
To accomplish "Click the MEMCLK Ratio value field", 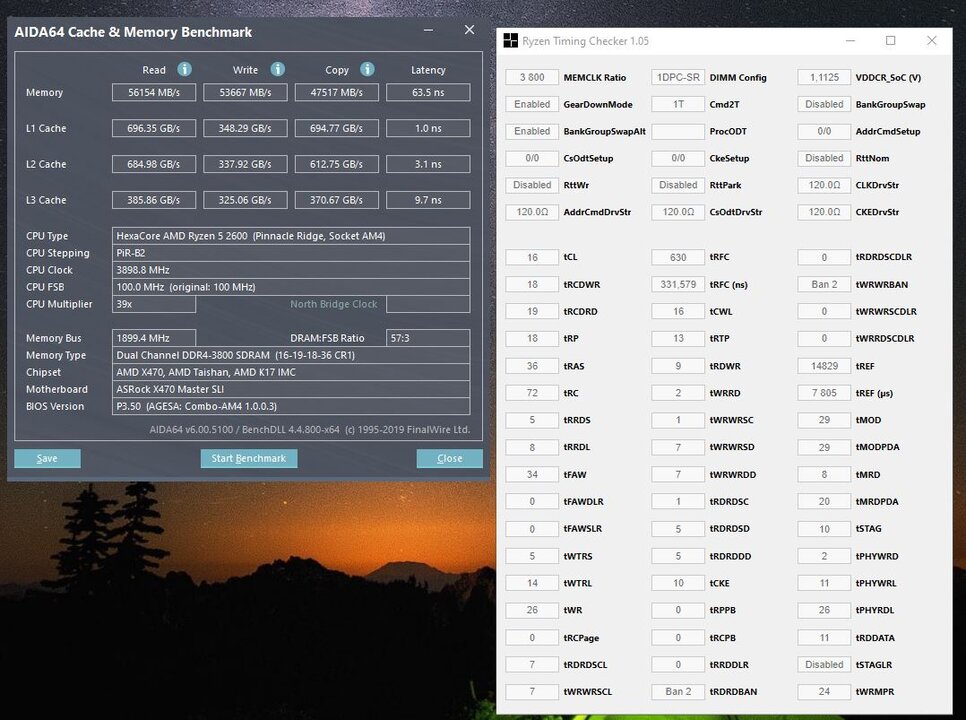I will click(x=532, y=77).
